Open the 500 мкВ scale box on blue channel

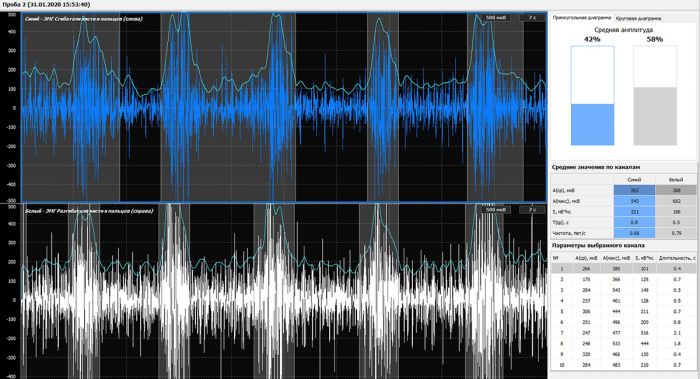(496, 18)
